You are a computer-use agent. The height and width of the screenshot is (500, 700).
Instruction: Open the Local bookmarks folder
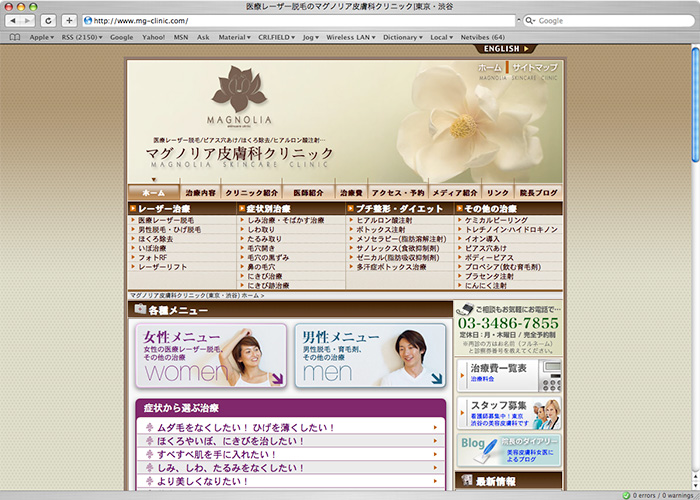pos(442,38)
